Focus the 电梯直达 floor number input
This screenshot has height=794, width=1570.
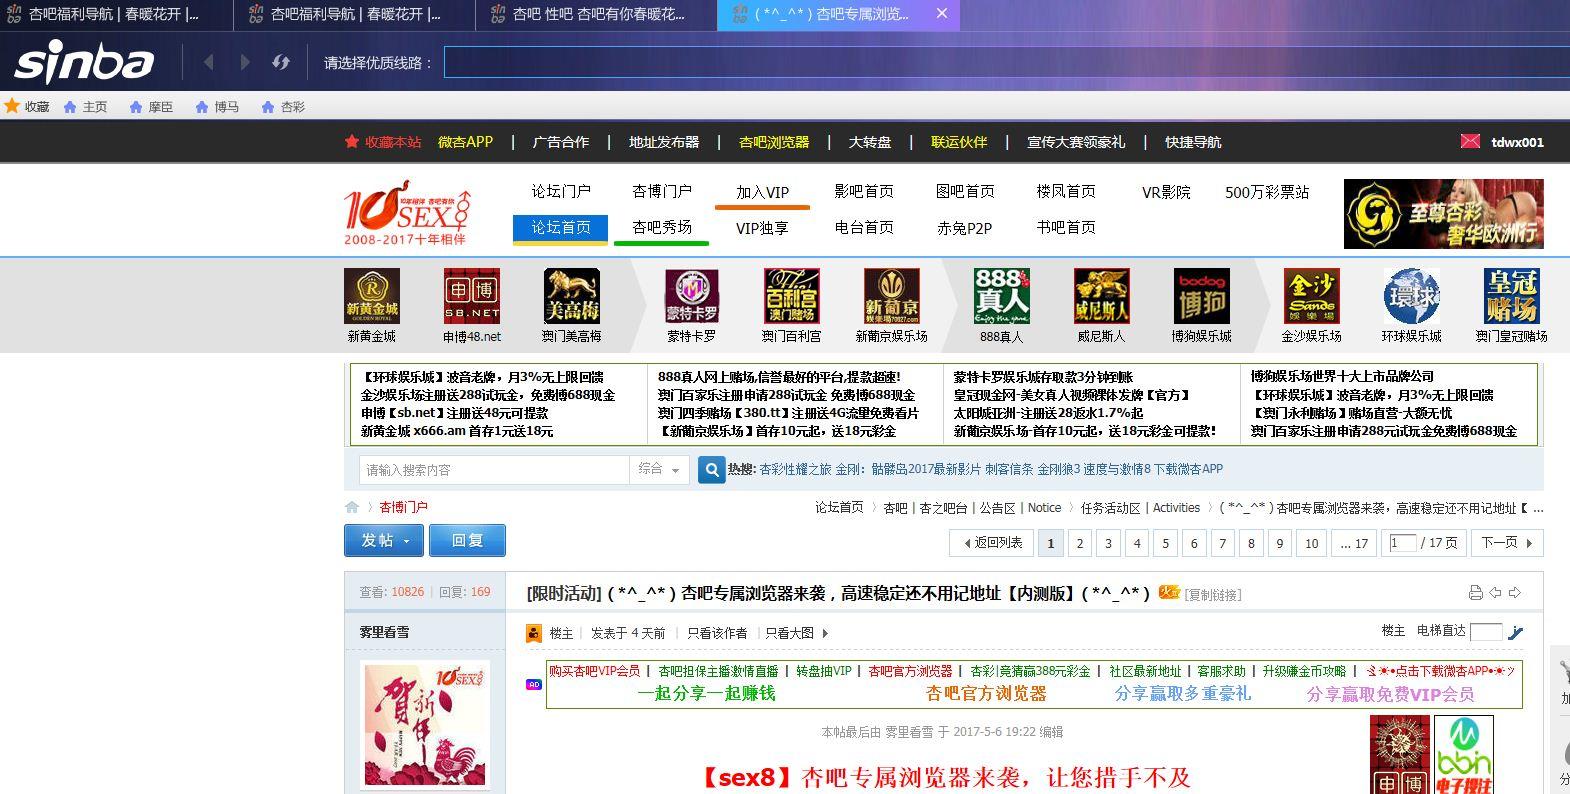pyautogui.click(x=1486, y=632)
